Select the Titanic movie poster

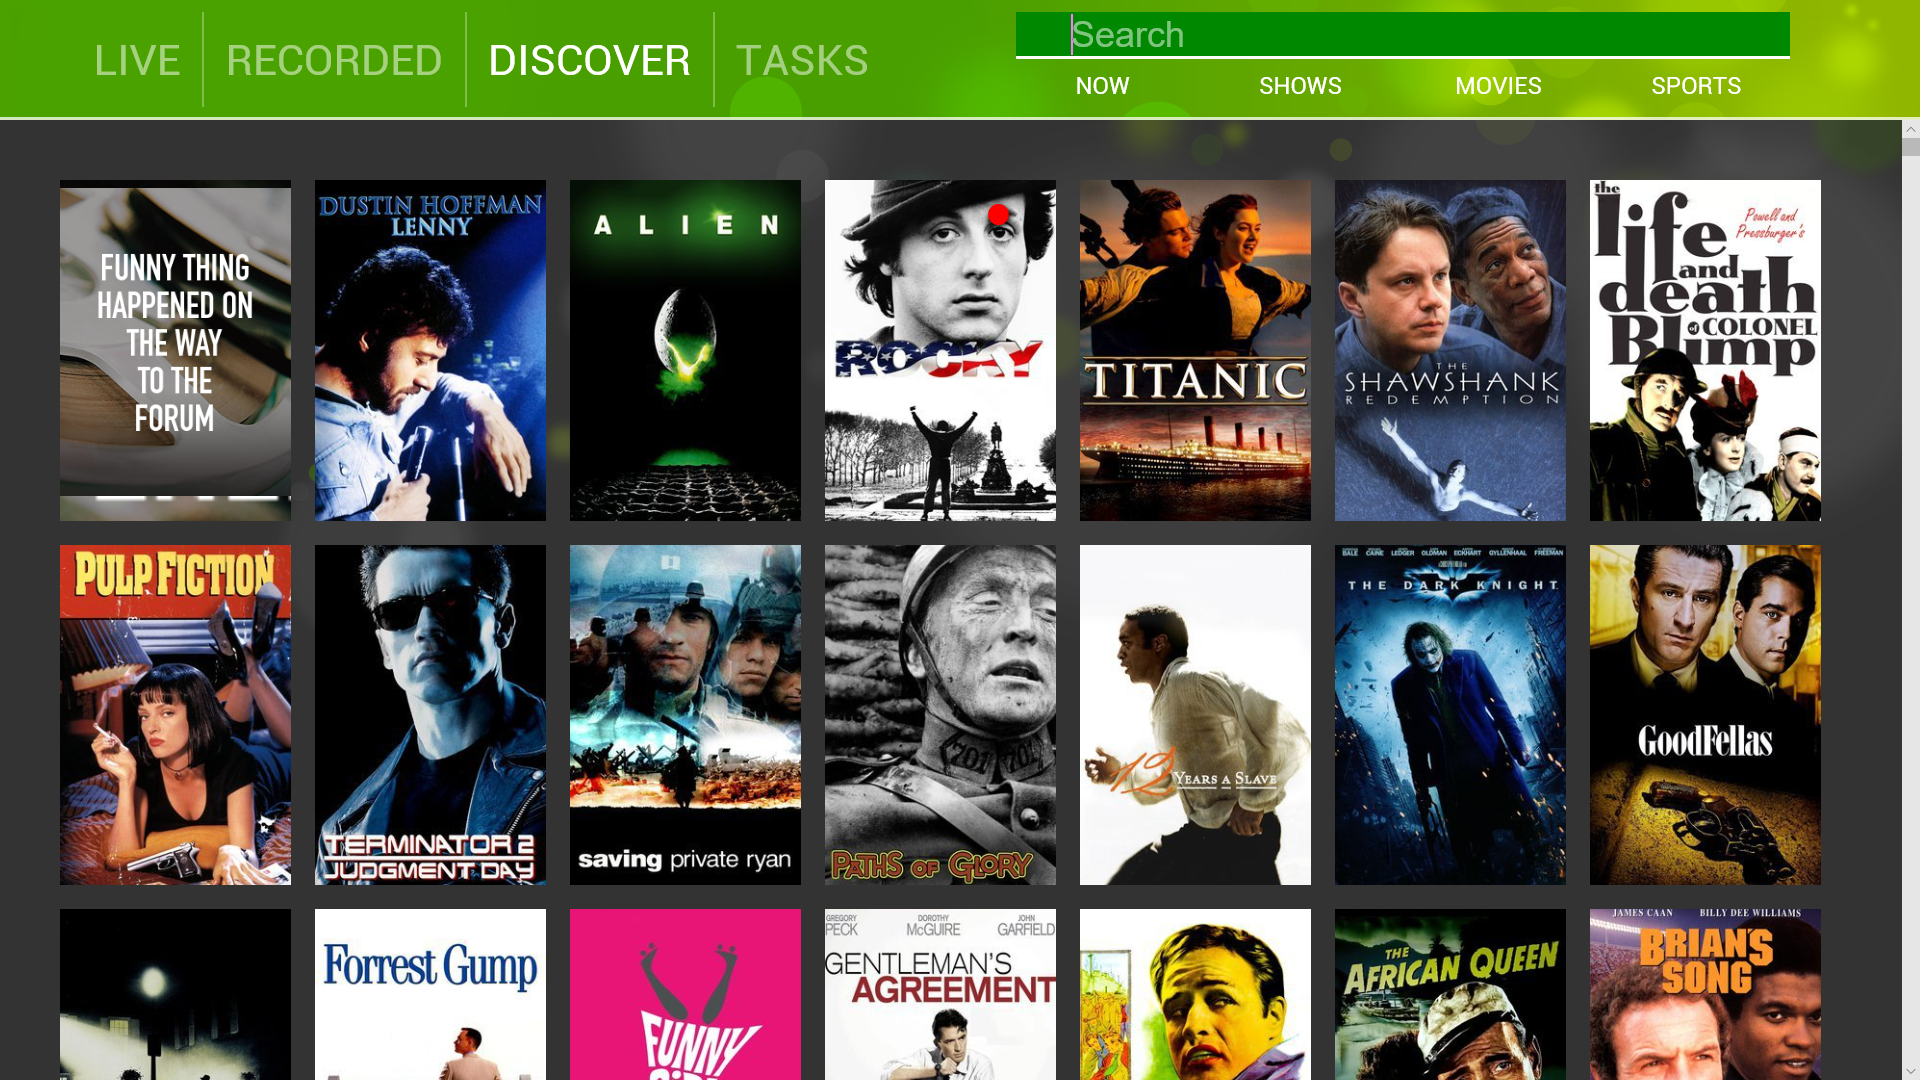click(x=1195, y=350)
